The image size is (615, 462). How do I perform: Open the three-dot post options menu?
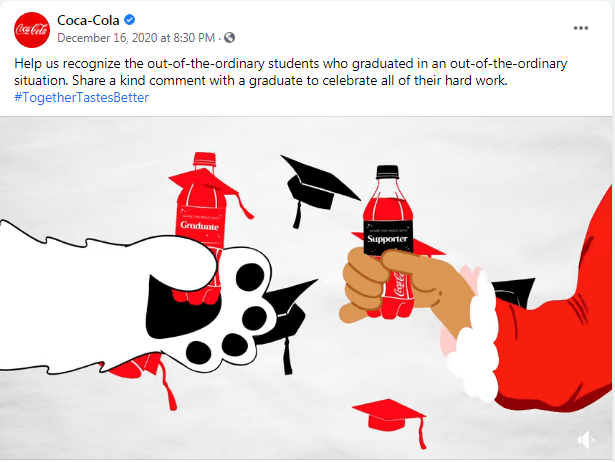click(581, 28)
